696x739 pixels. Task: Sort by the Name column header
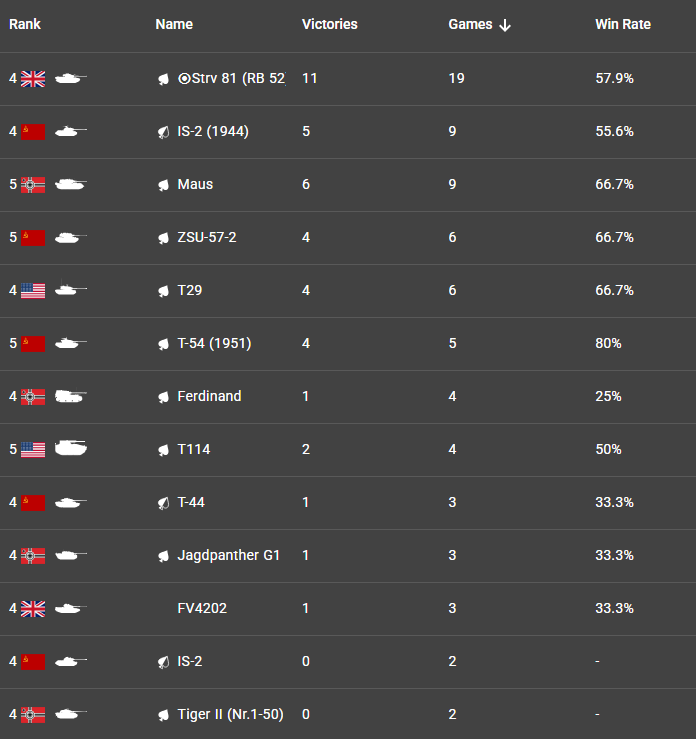click(x=174, y=24)
